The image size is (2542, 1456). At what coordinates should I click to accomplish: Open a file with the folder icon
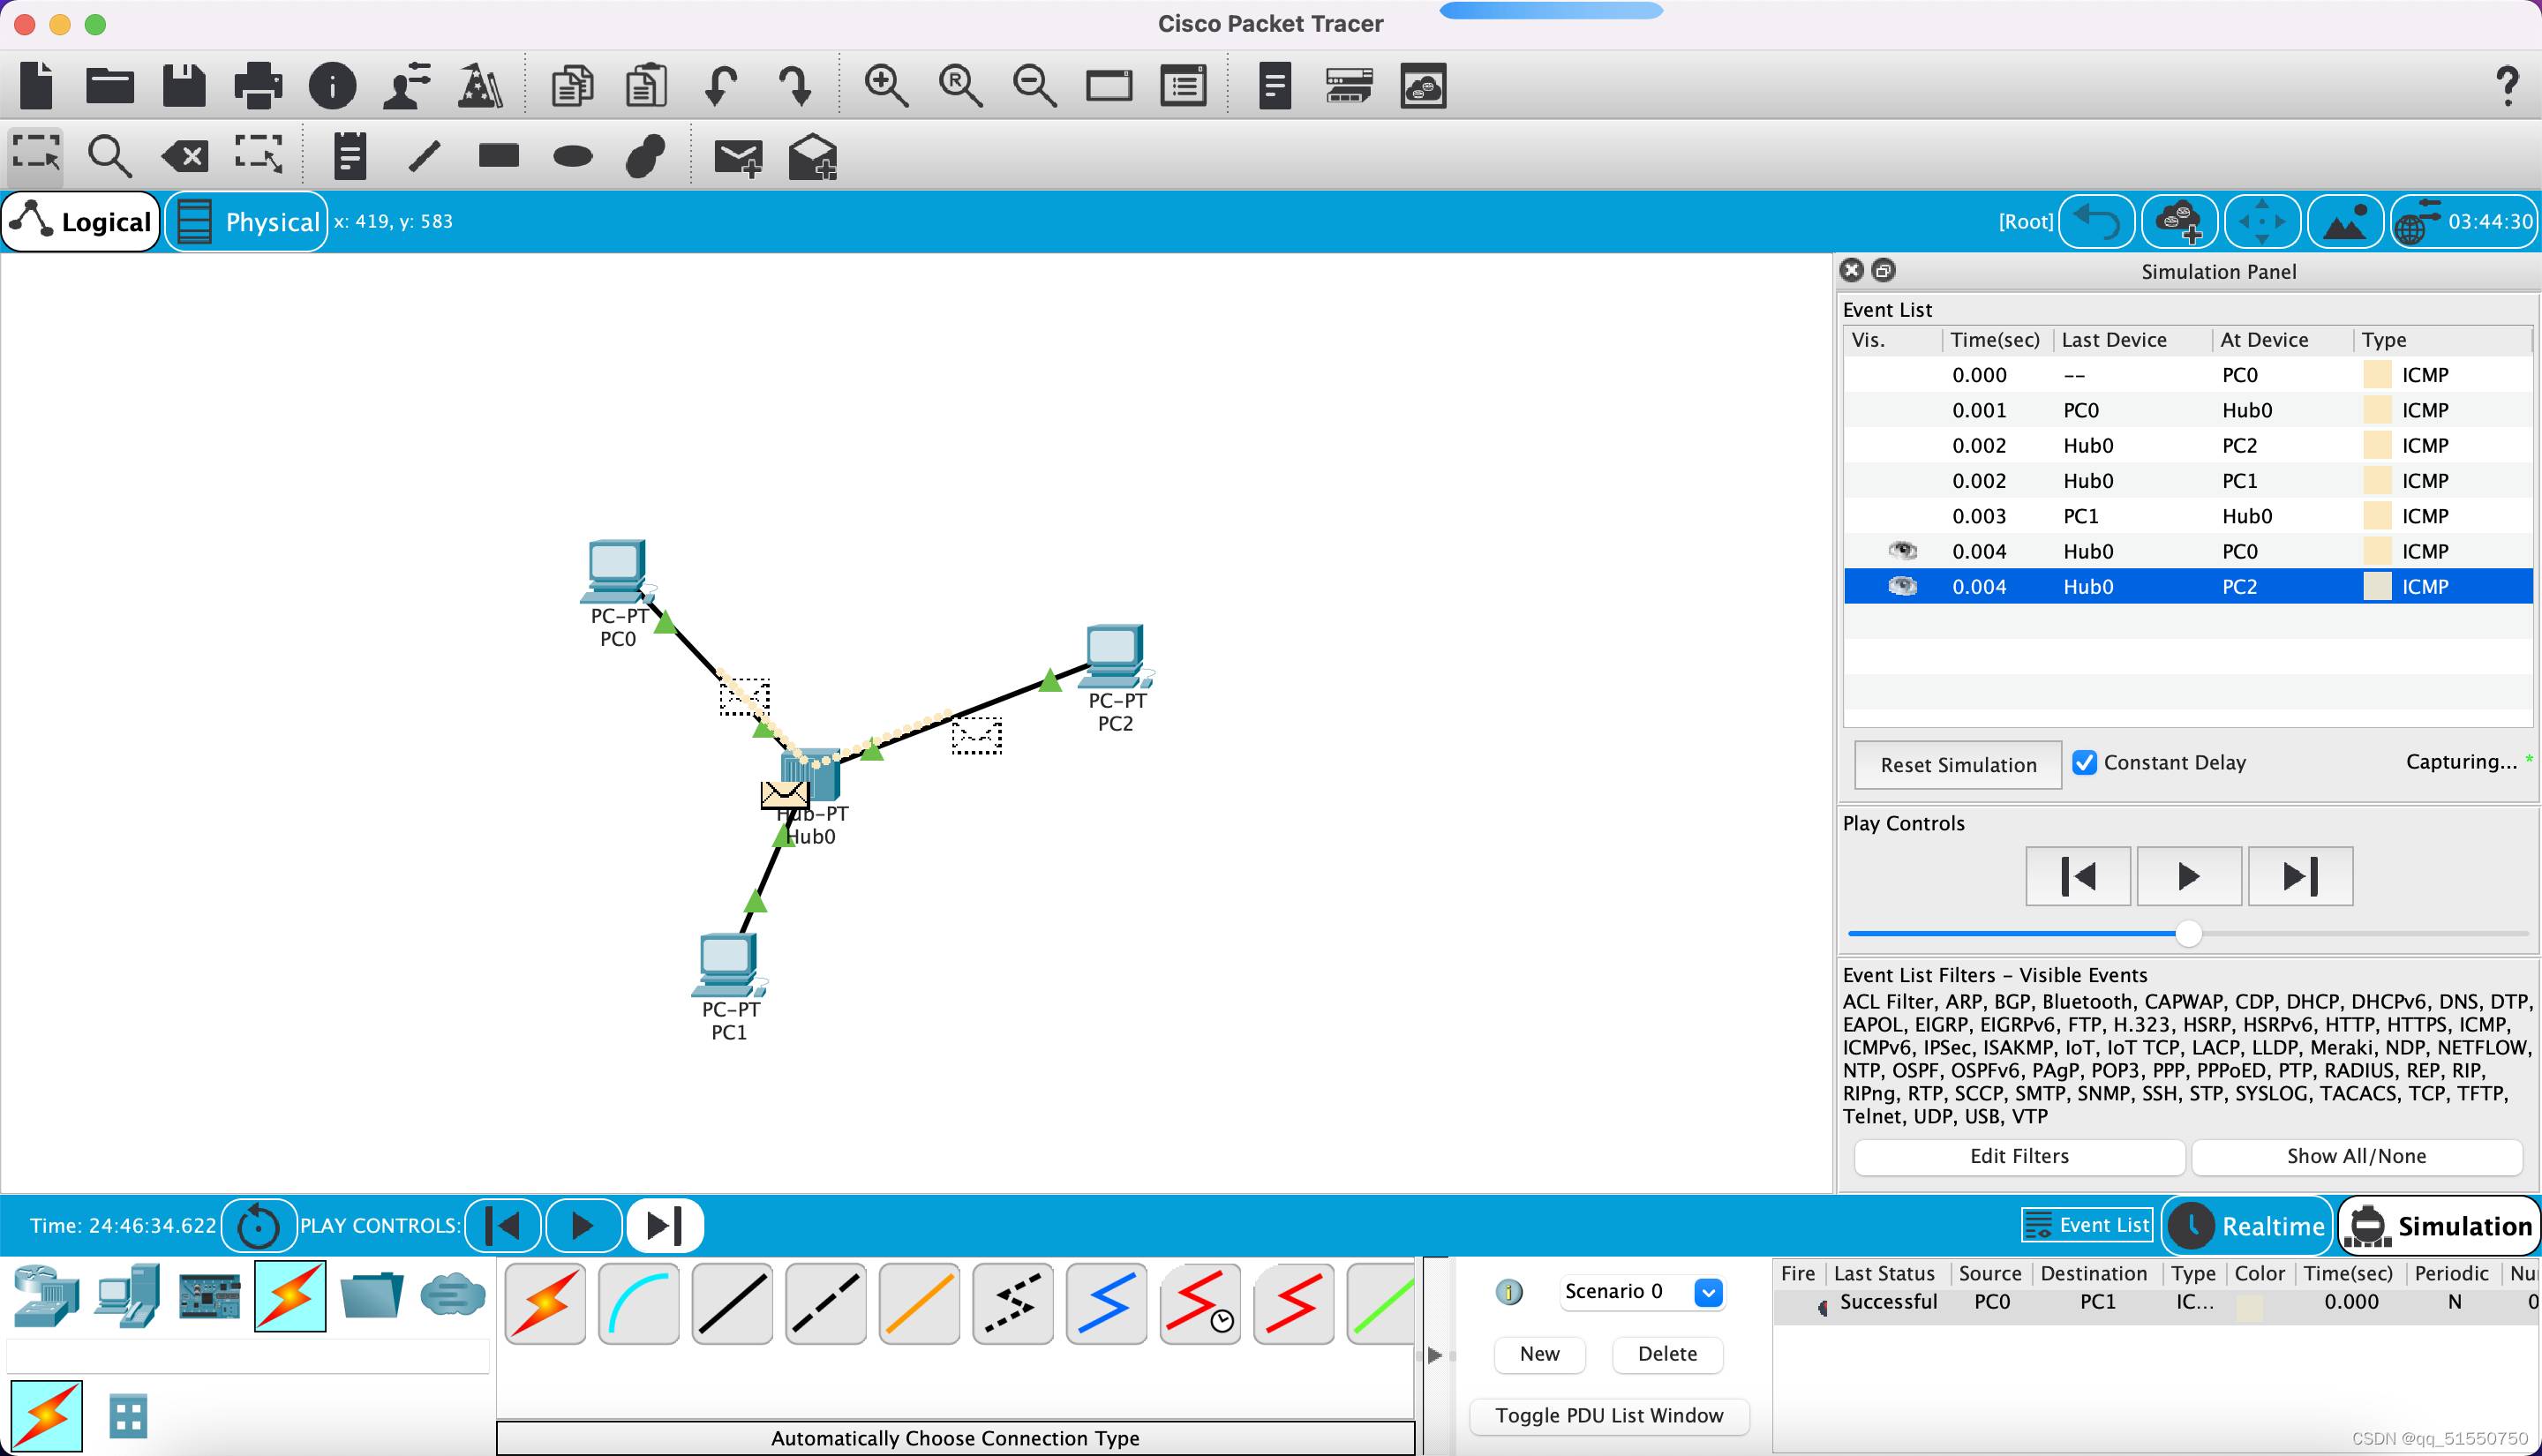pos(110,85)
